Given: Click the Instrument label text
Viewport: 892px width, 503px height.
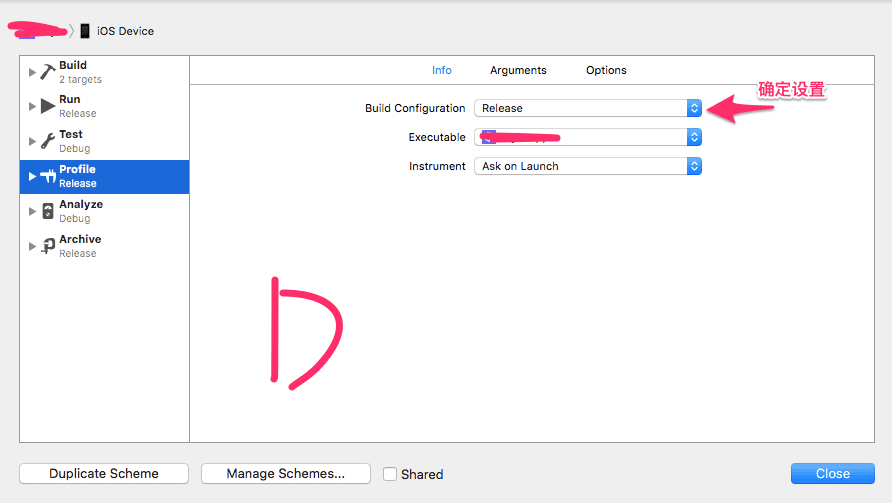Looking at the screenshot, I should click(437, 166).
